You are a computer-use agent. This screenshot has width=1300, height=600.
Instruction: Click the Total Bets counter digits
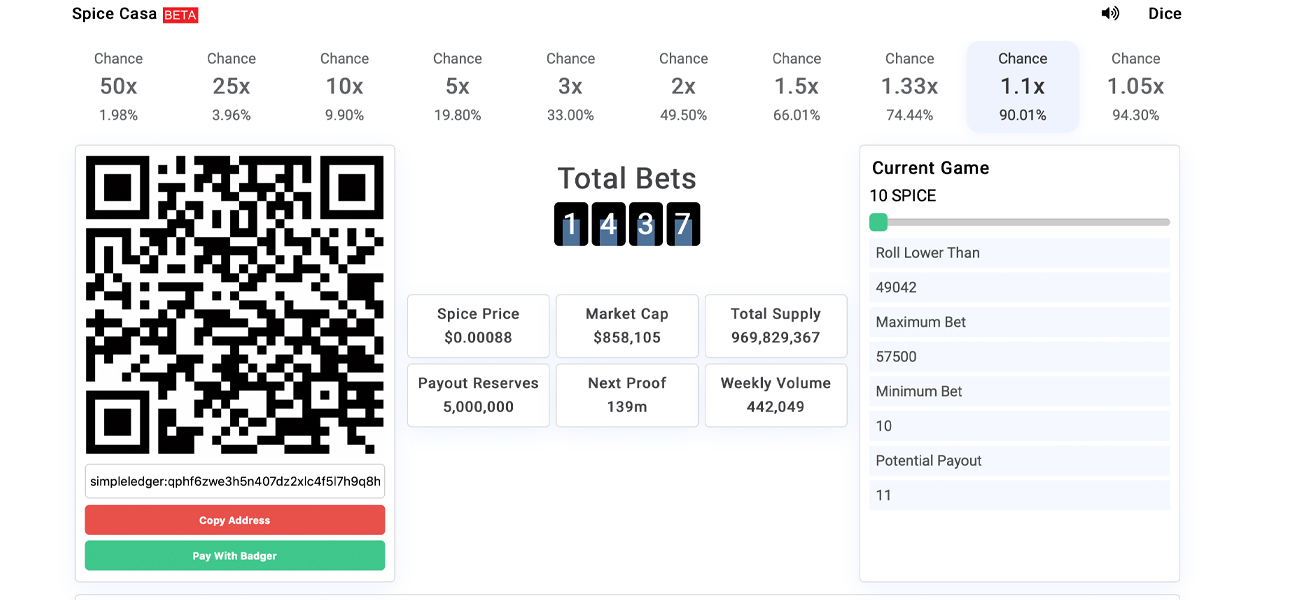tap(627, 224)
